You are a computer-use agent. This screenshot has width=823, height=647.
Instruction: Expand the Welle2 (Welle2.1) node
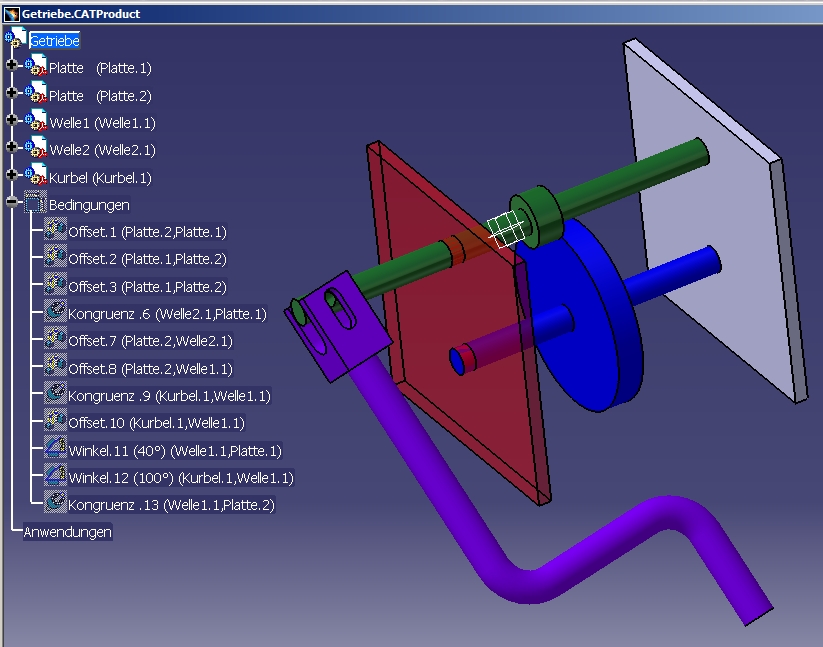click(x=12, y=147)
